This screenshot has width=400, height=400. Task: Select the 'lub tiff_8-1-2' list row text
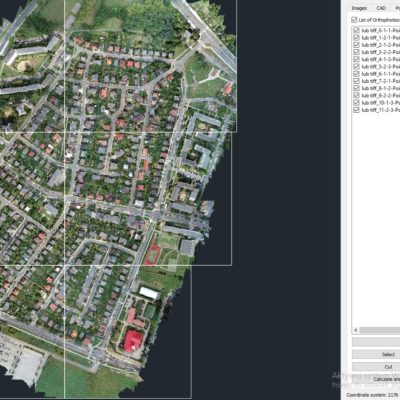click(381, 88)
